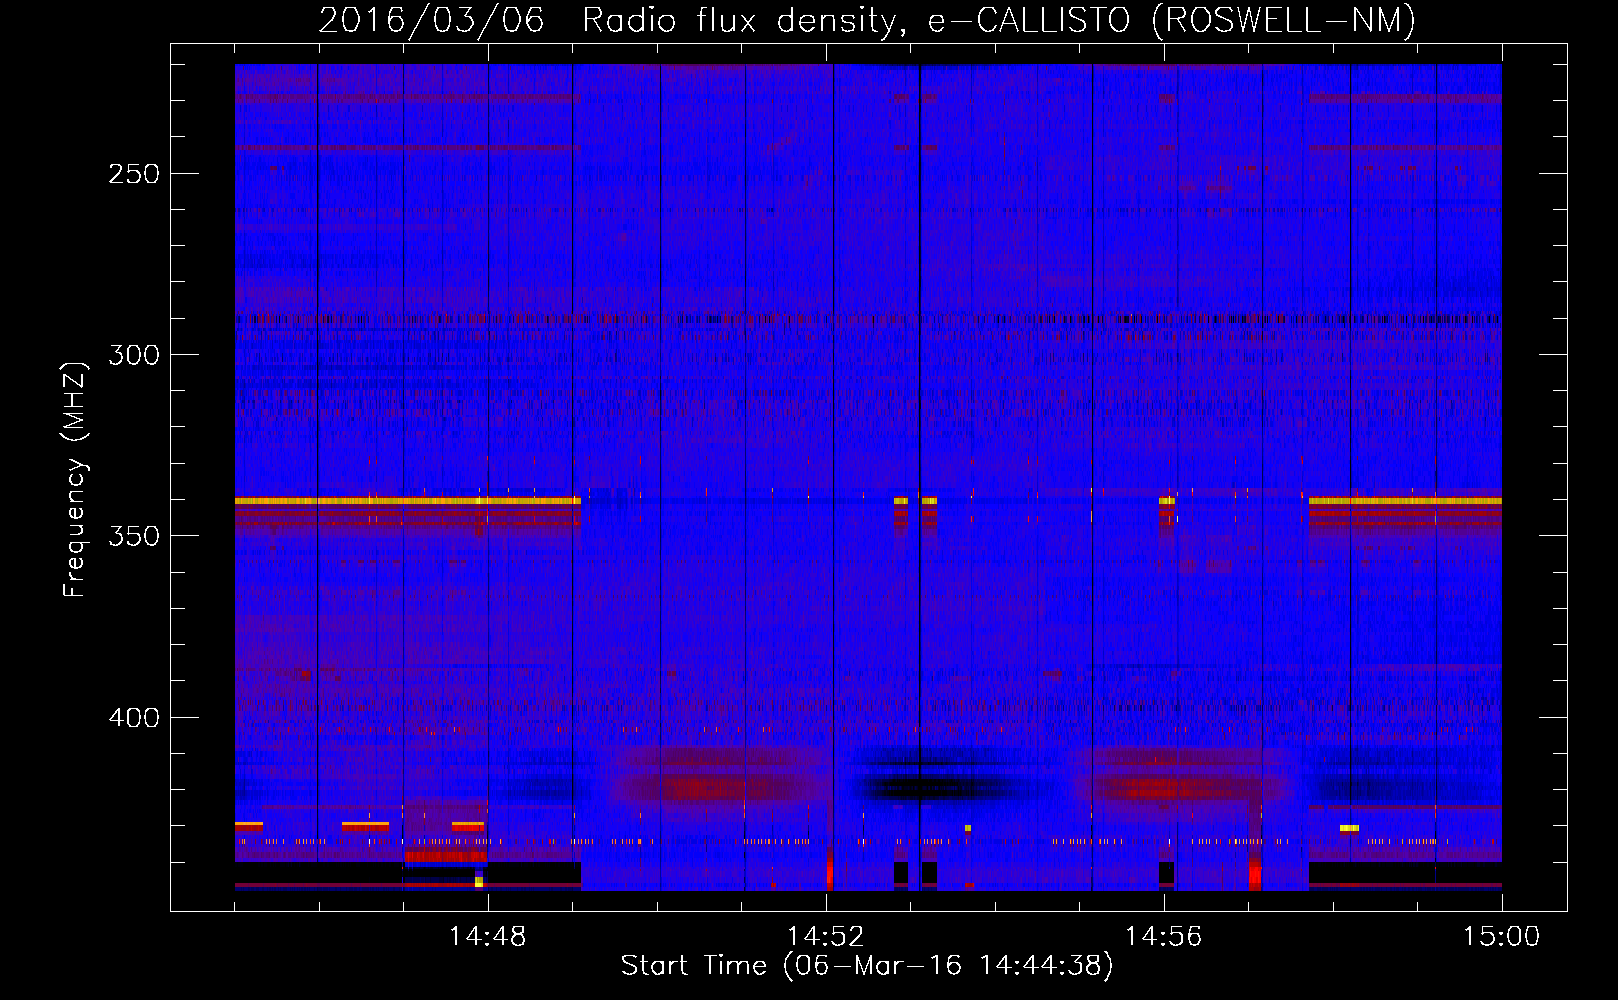Click the 14:56 time tick label
The height and width of the screenshot is (1000, 1618).
[x=1163, y=936]
